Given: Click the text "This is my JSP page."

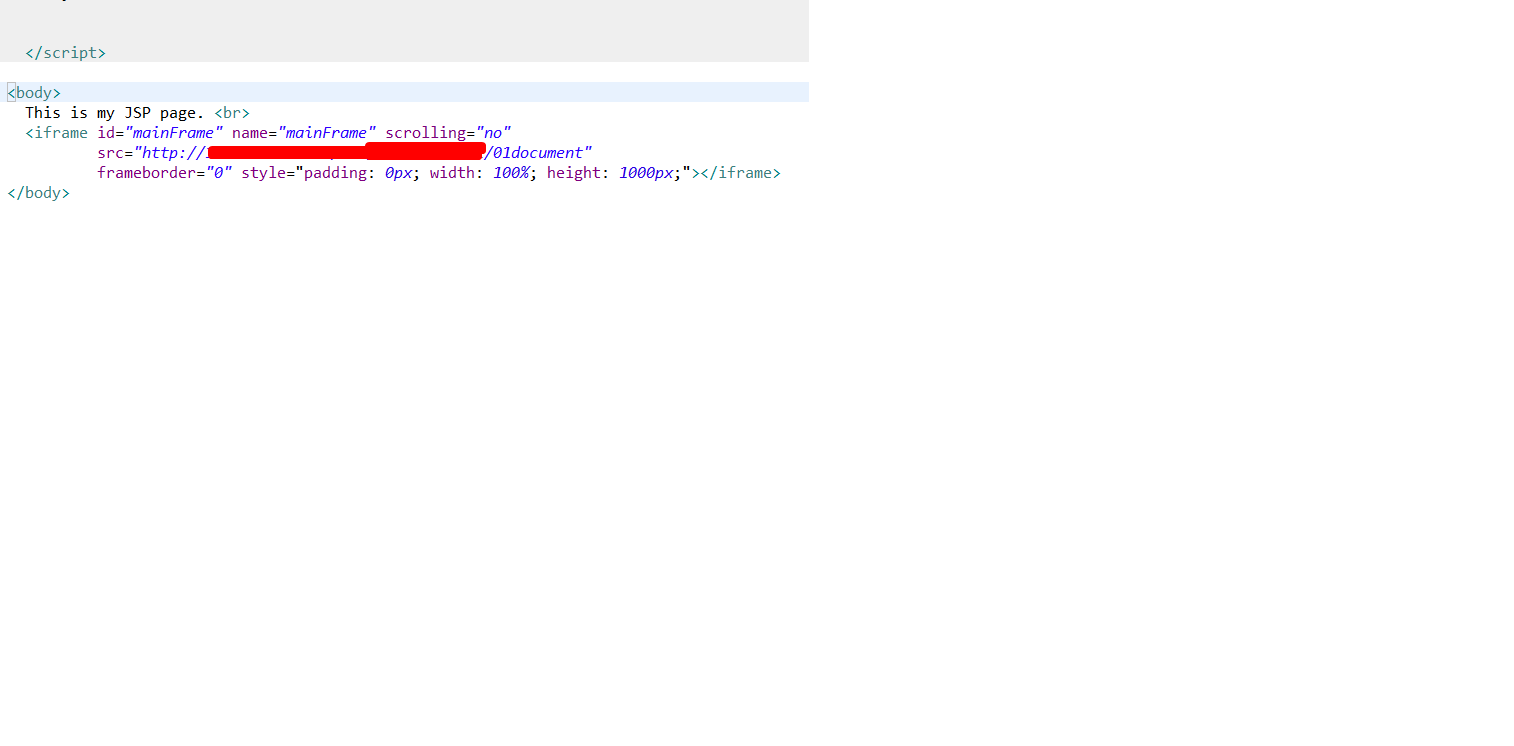Looking at the screenshot, I should point(115,113).
